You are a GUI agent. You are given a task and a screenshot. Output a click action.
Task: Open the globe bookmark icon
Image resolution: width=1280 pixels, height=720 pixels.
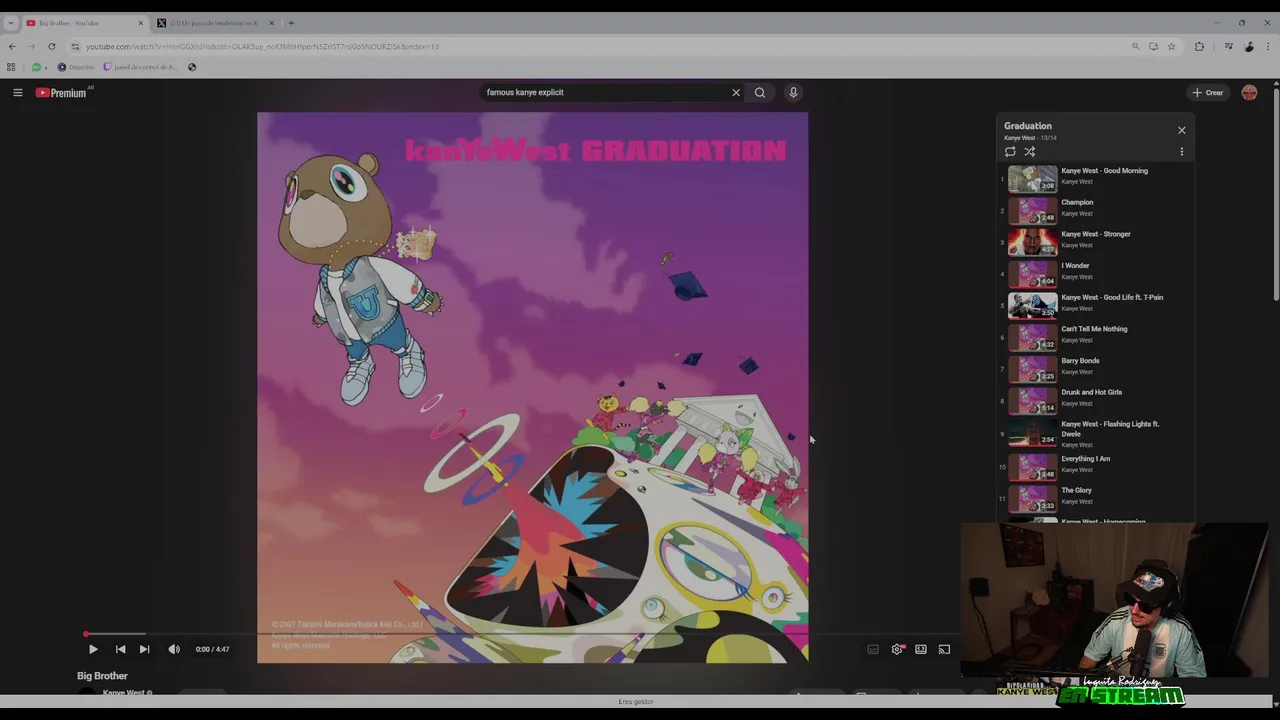coord(192,67)
